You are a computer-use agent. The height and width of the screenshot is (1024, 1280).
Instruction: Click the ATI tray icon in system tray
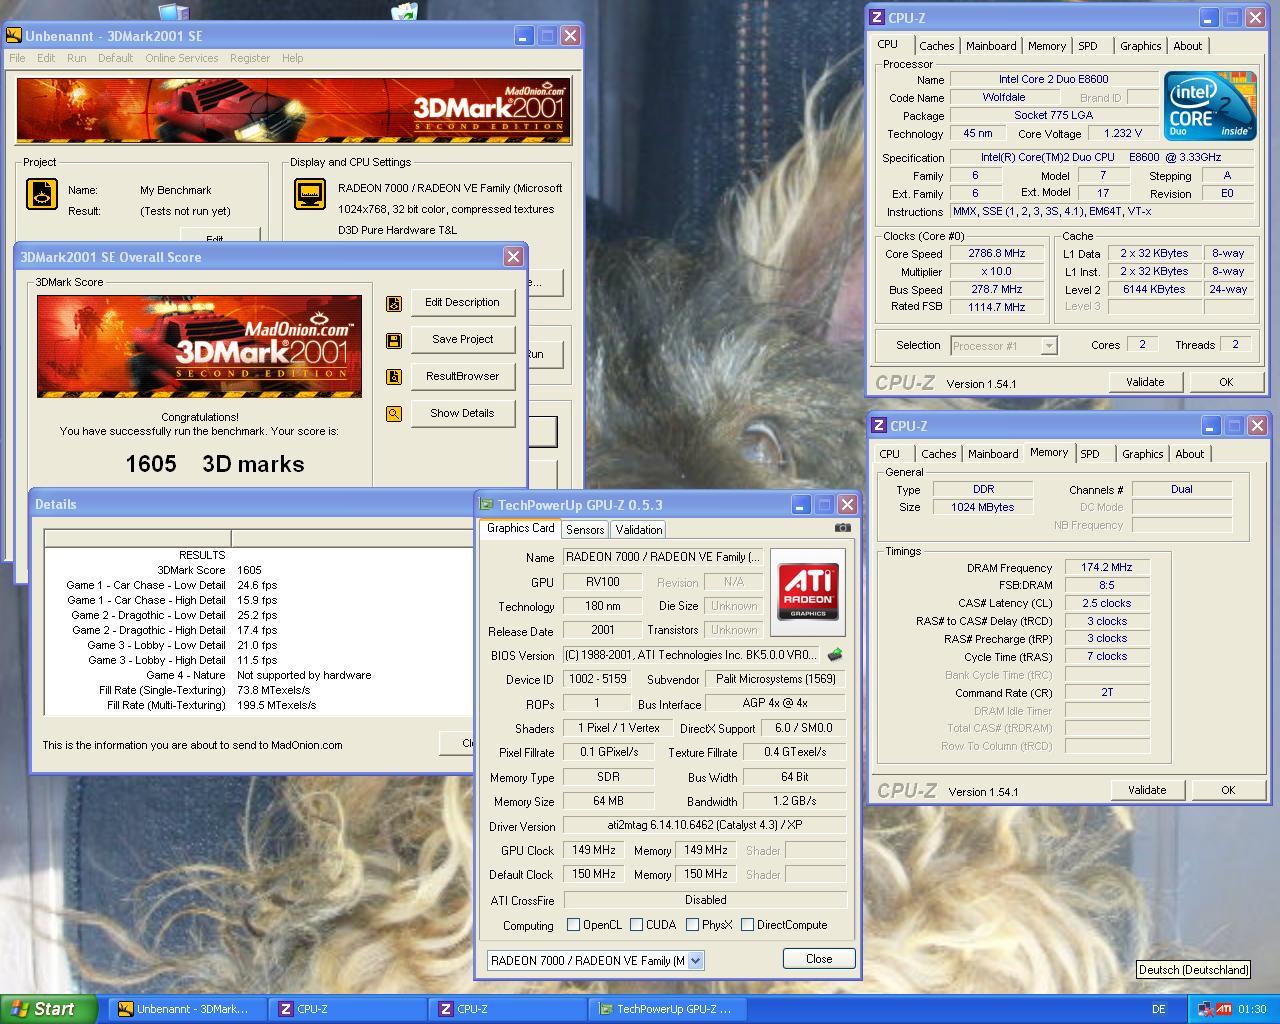point(1223,1009)
